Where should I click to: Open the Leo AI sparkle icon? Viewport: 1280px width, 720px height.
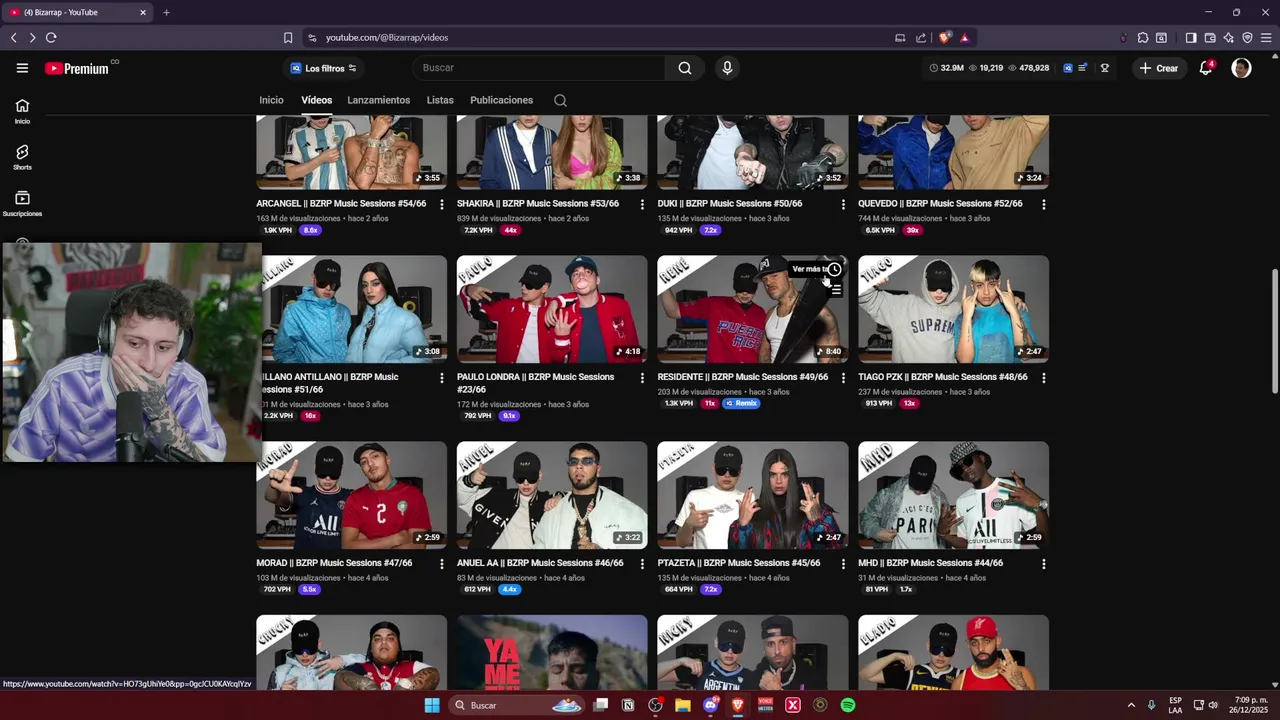(x=1229, y=38)
